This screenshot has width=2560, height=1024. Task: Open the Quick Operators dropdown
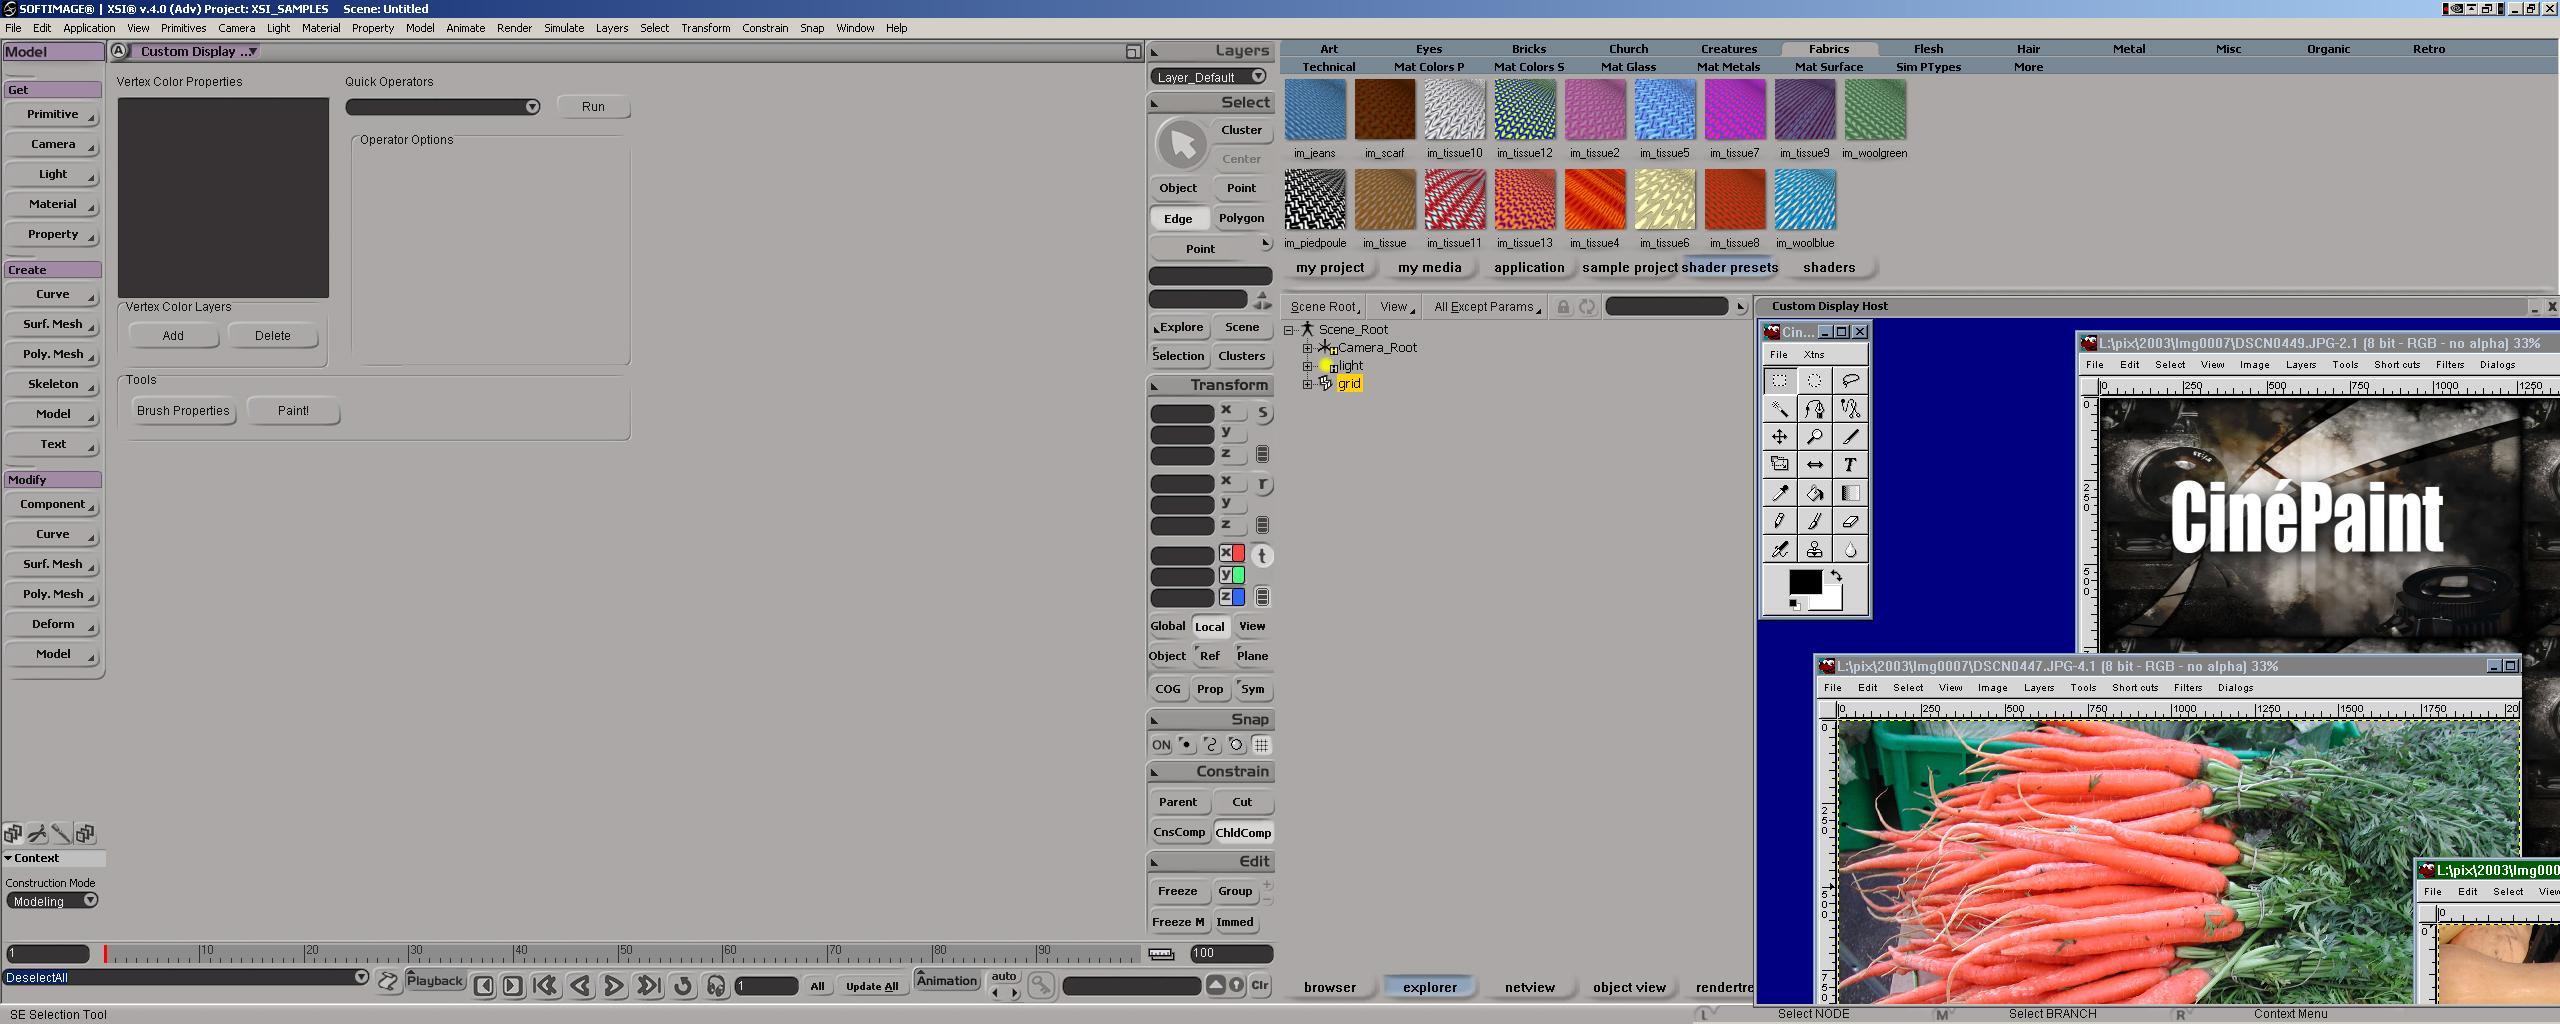tap(443, 107)
